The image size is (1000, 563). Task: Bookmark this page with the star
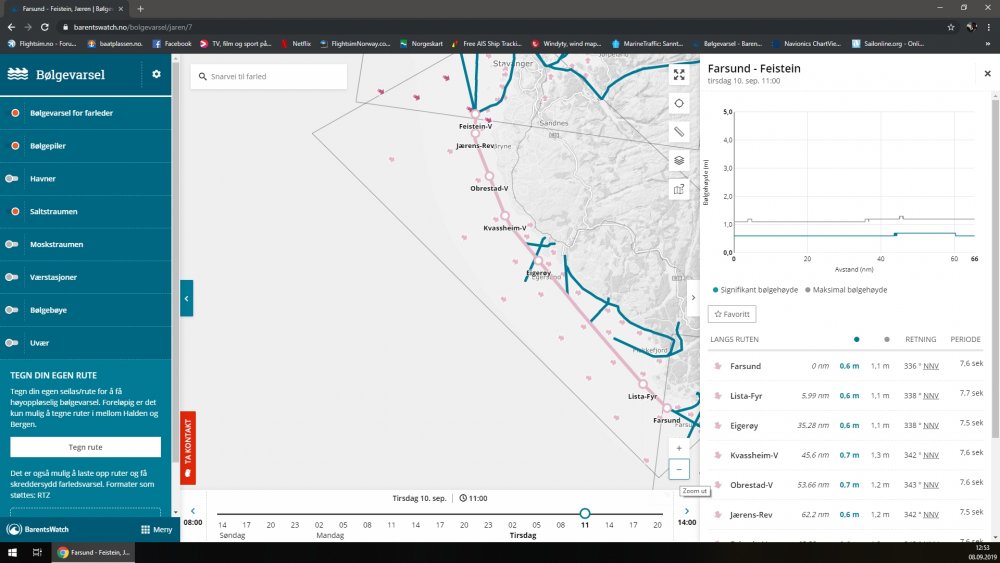(951, 27)
